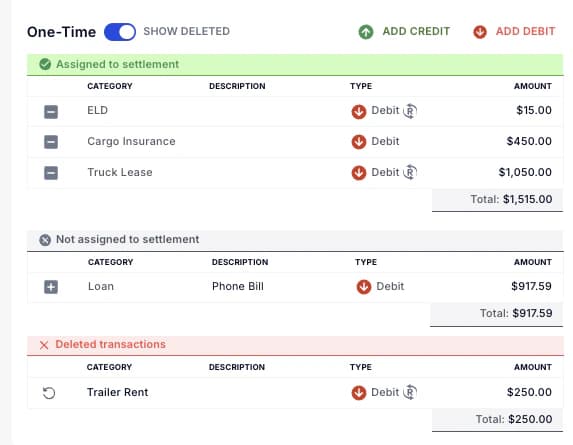Remove ELD from settlement with minus button
This screenshot has width=573, height=445.
point(51,111)
